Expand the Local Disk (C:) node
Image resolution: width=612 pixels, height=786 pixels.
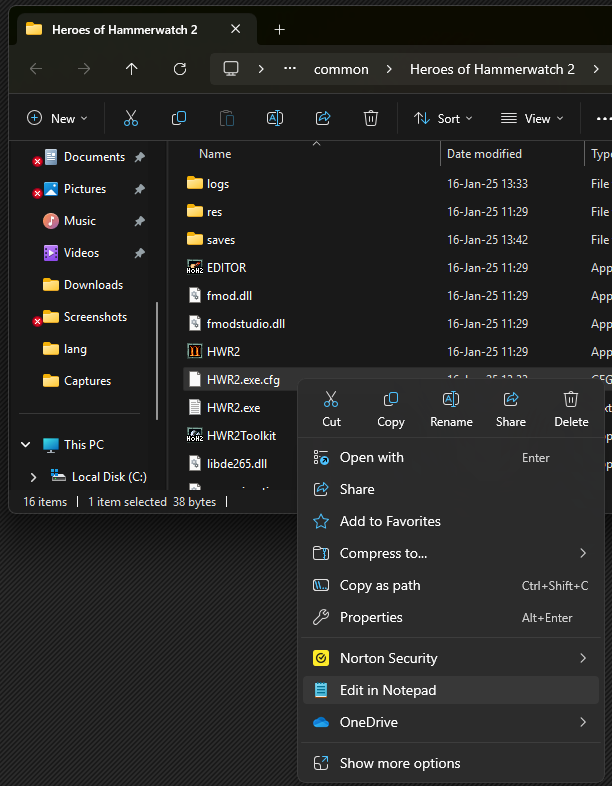tap(34, 477)
